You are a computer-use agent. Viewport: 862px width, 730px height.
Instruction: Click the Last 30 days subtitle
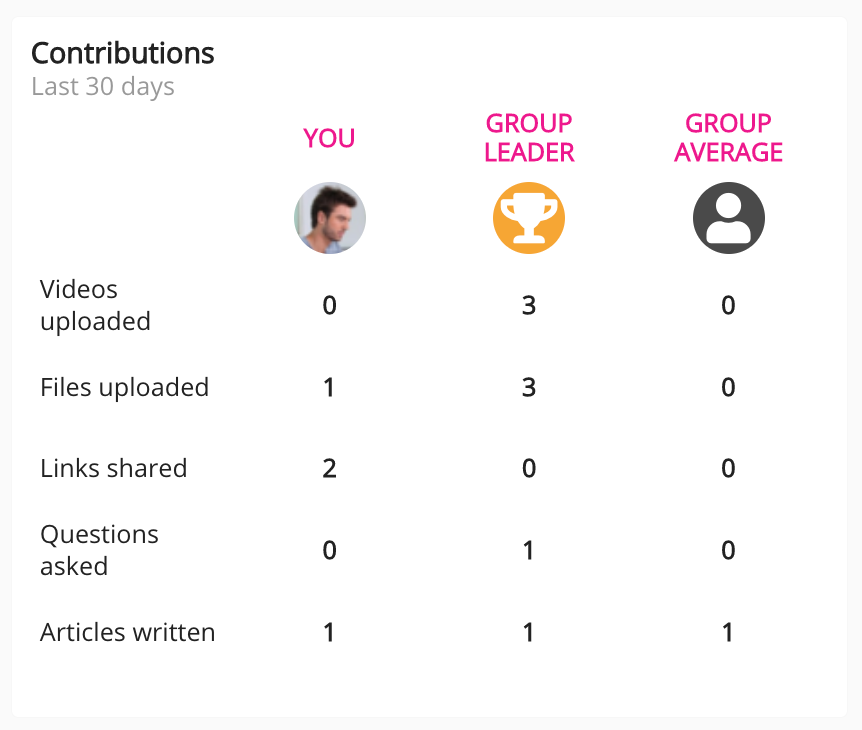[103, 87]
